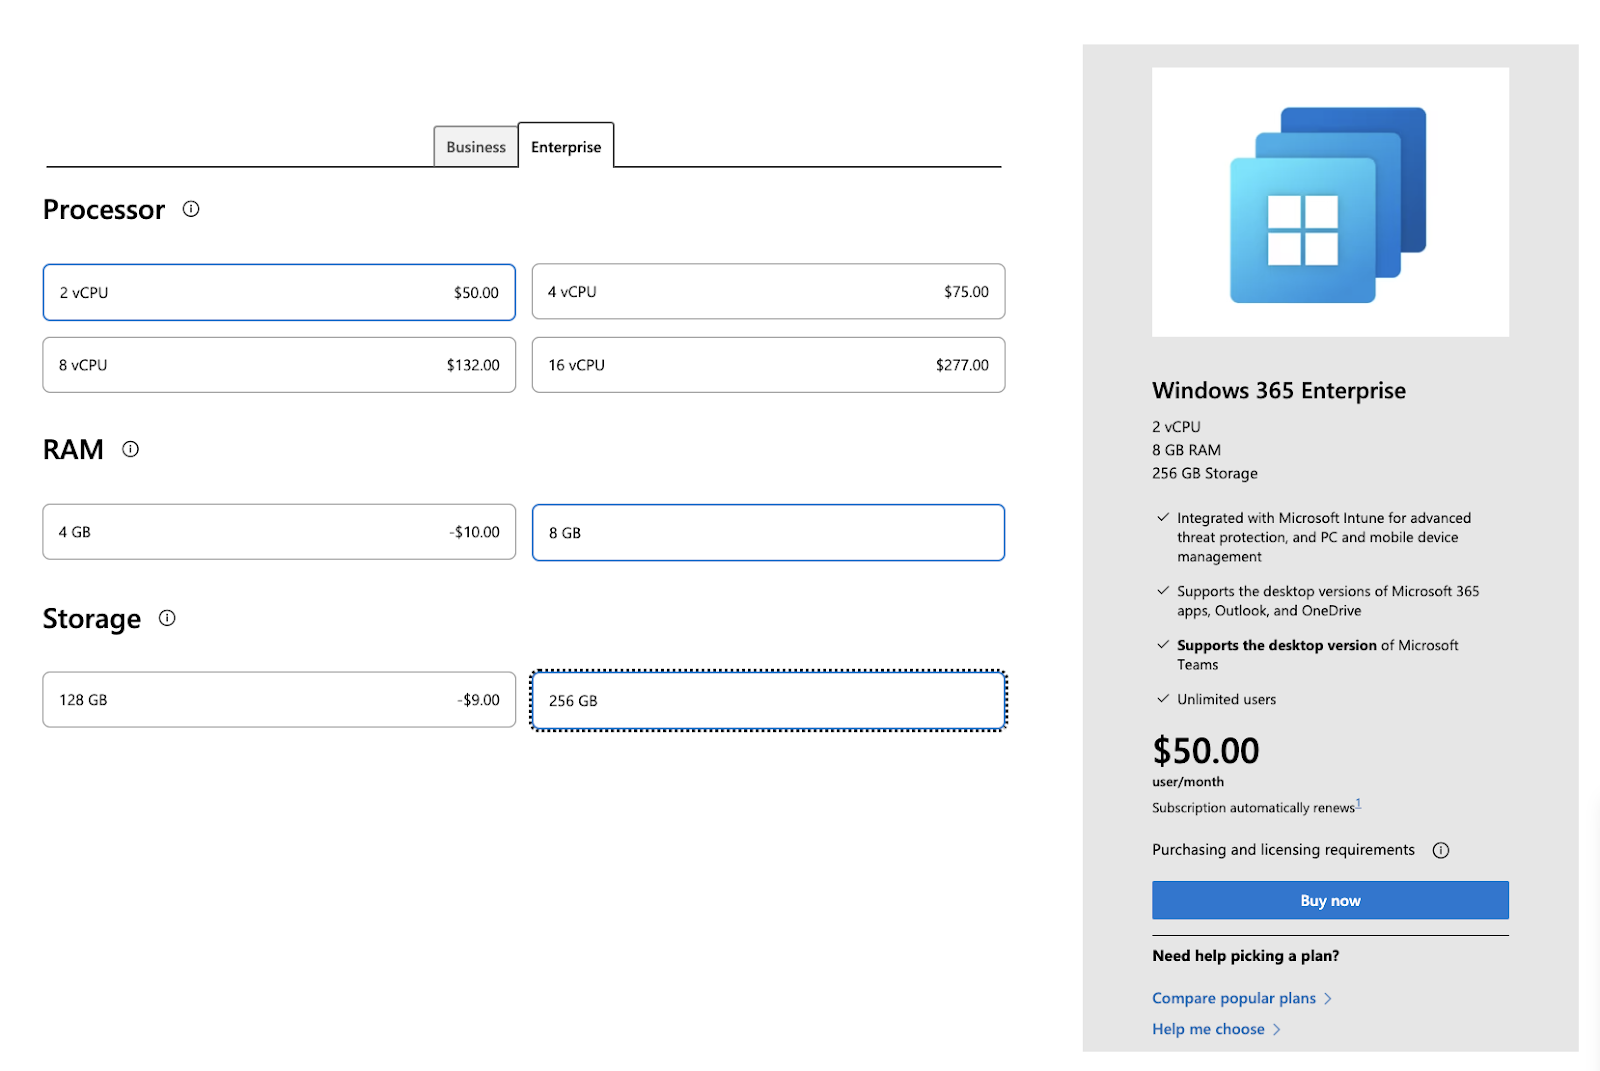Viewport: 1600px width, 1071px height.
Task: Open the Help me choose link
Action: pos(1216,1029)
